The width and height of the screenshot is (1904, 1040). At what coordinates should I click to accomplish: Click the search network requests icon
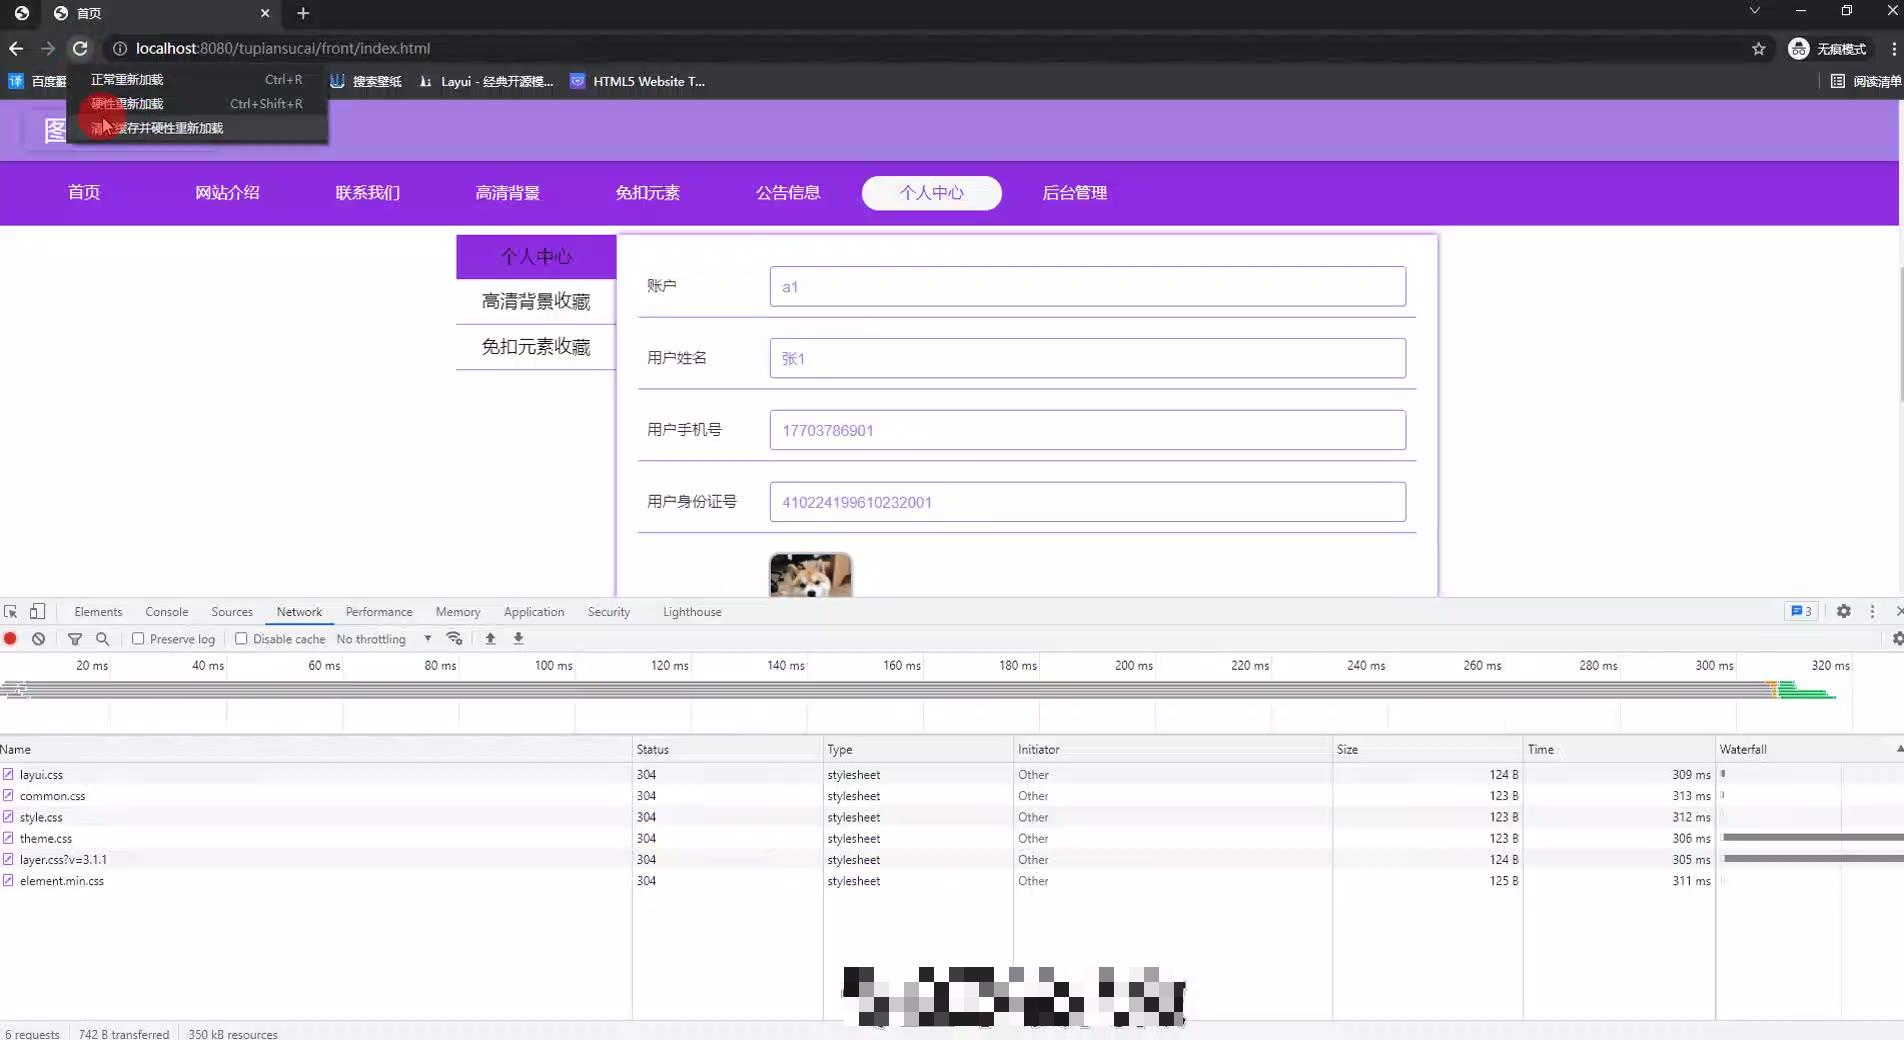pos(103,639)
